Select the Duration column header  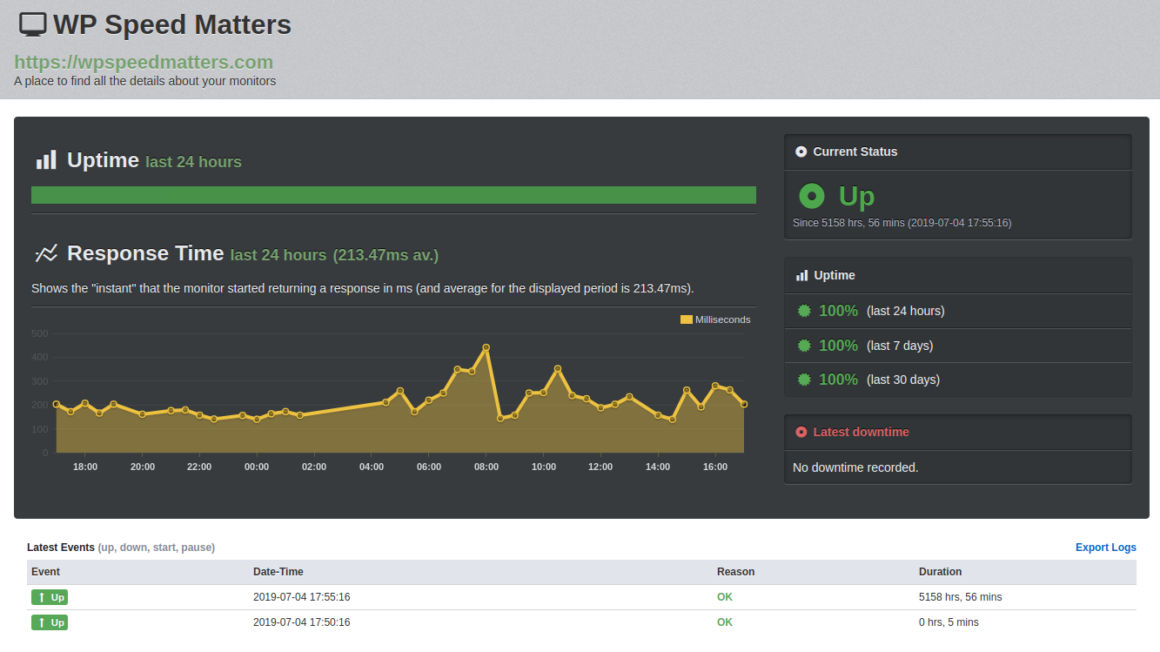940,571
